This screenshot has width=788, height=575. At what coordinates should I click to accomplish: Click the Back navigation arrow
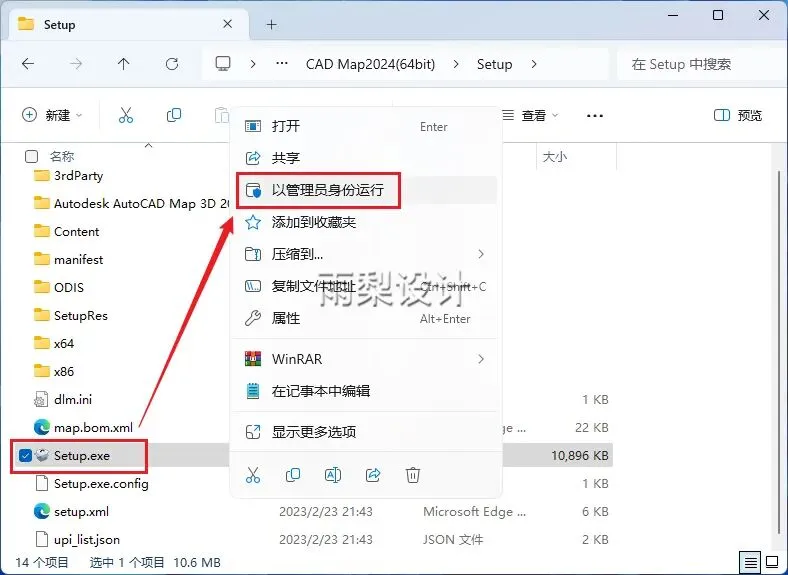click(x=28, y=64)
